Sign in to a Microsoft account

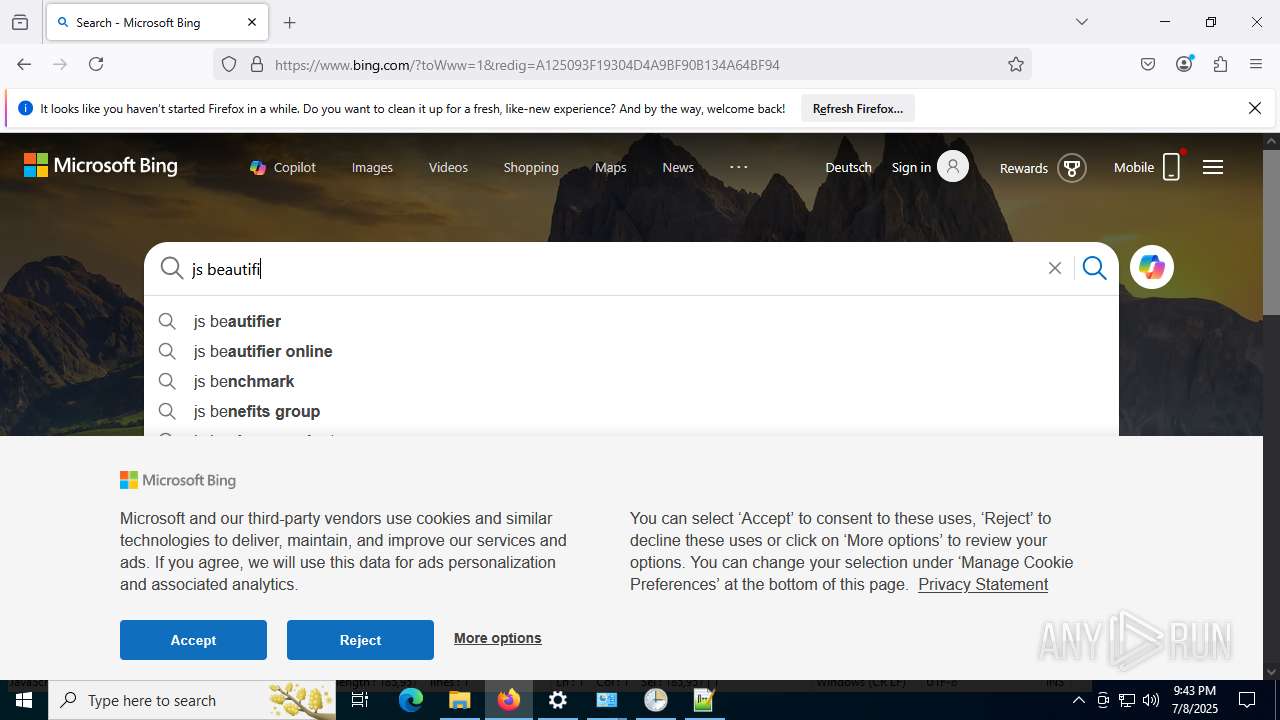[x=930, y=167]
